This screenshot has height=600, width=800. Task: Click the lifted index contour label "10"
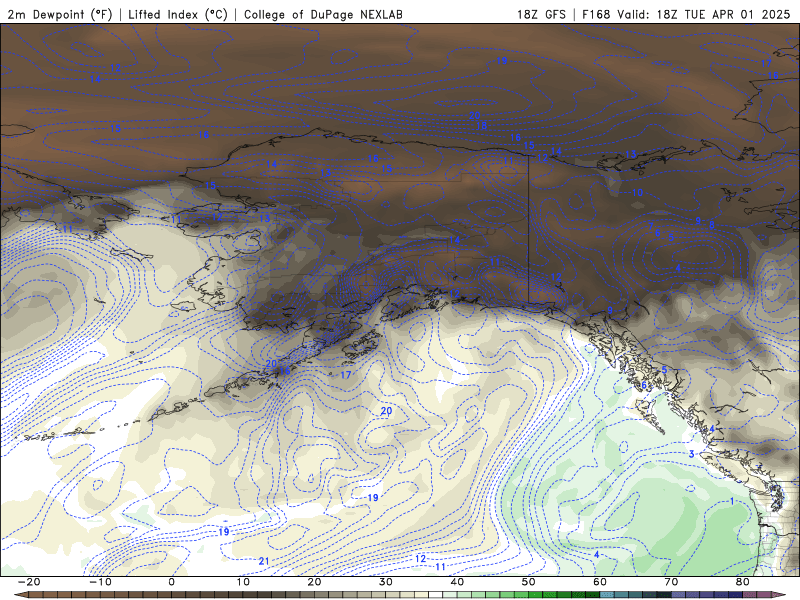pyautogui.click(x=637, y=192)
